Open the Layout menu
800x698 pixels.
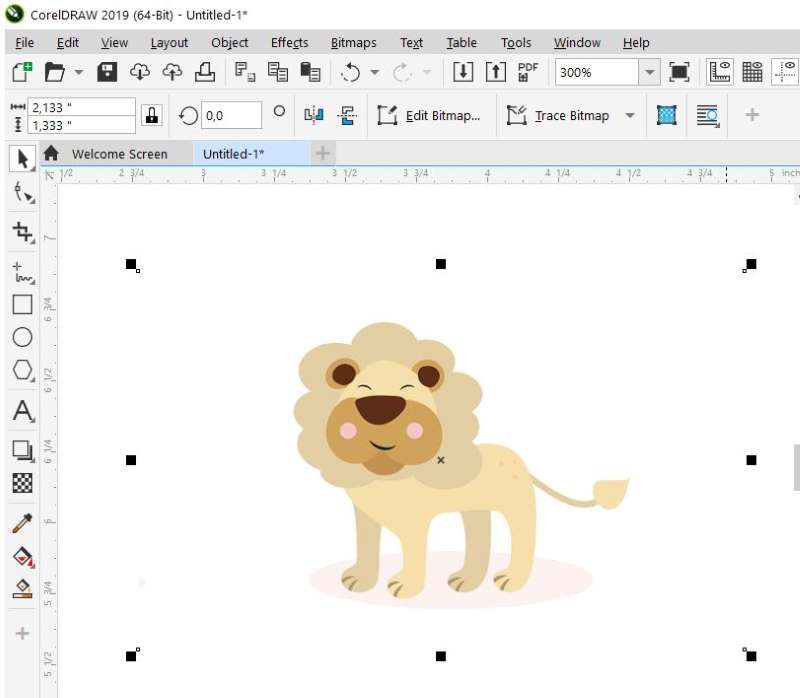[x=169, y=43]
